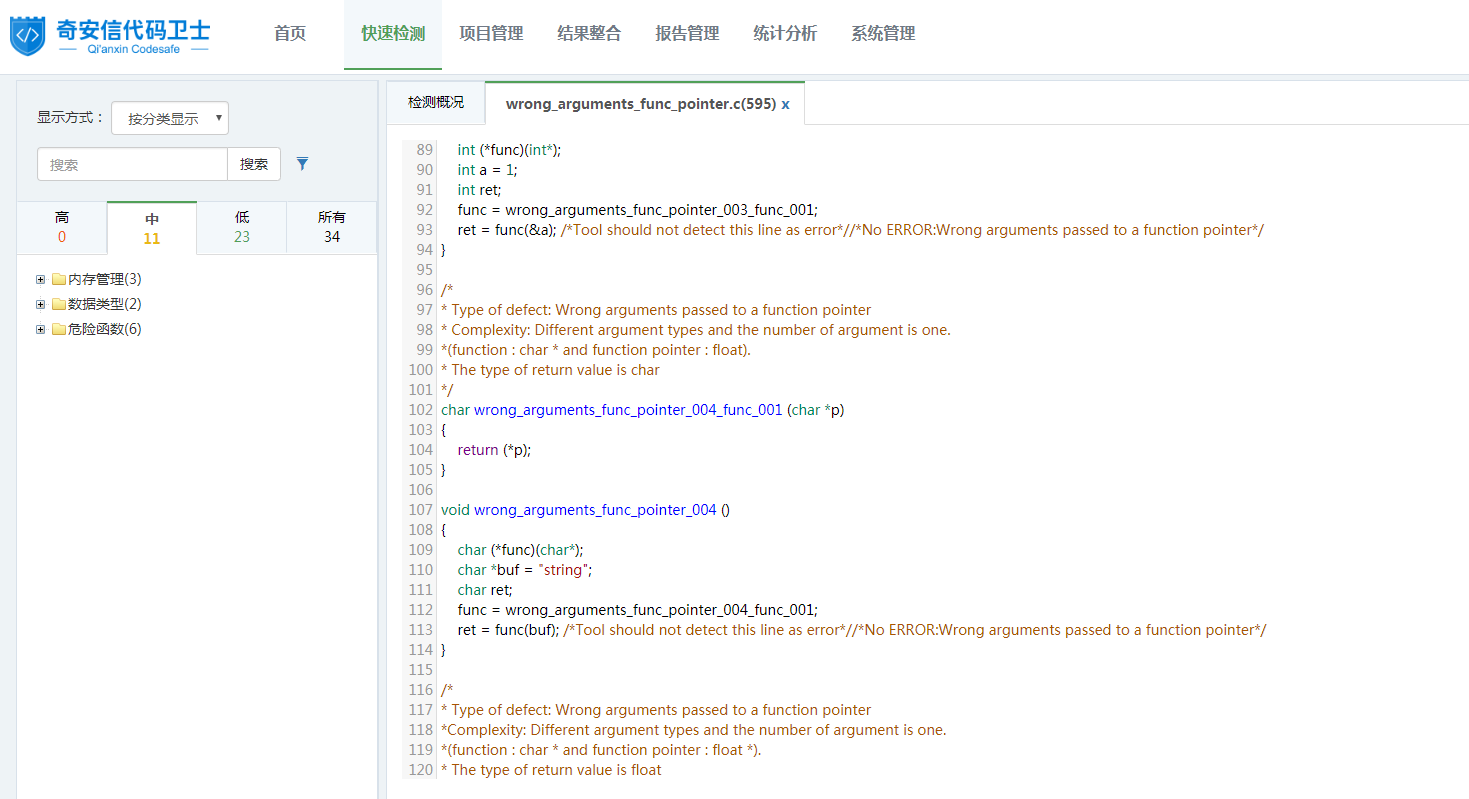Click the 危险函数 folder icon
1469x799 pixels.
(x=59, y=330)
